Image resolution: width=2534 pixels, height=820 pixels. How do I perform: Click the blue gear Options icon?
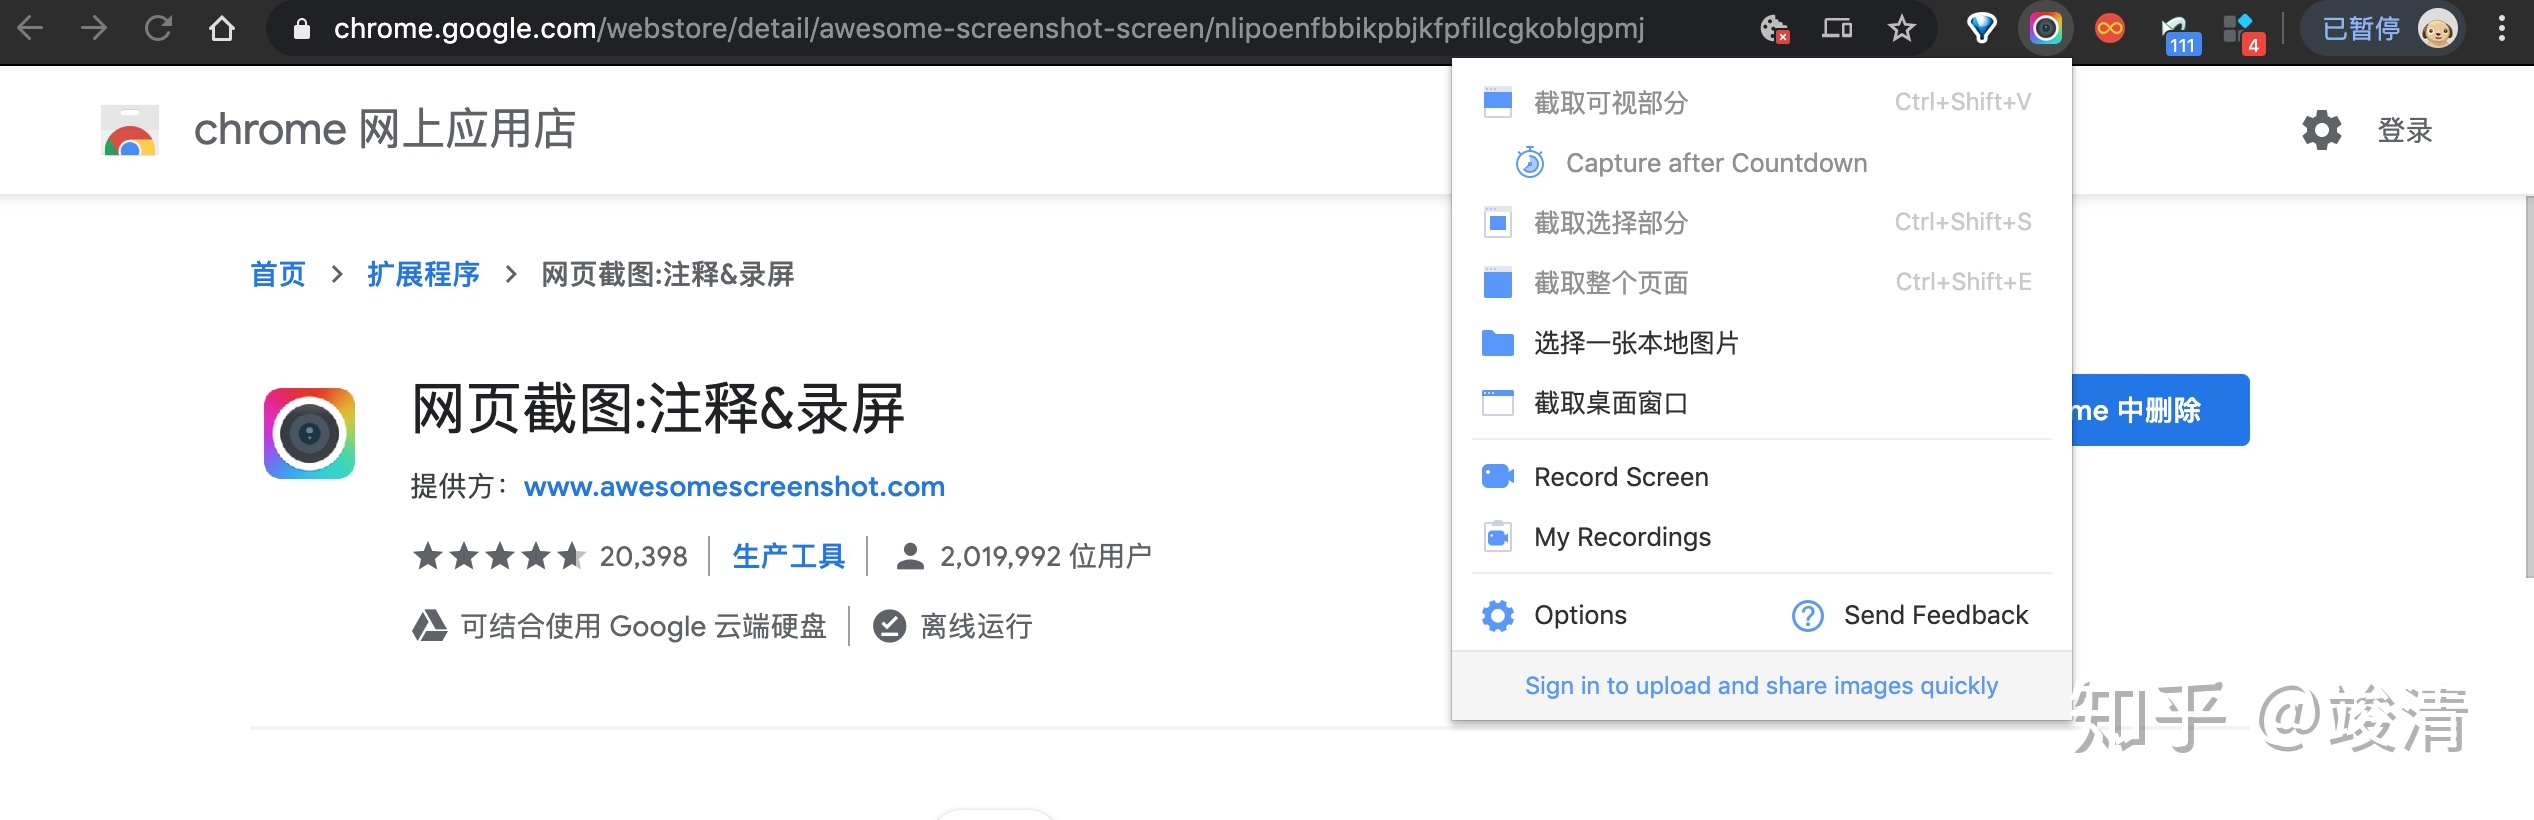point(1497,615)
